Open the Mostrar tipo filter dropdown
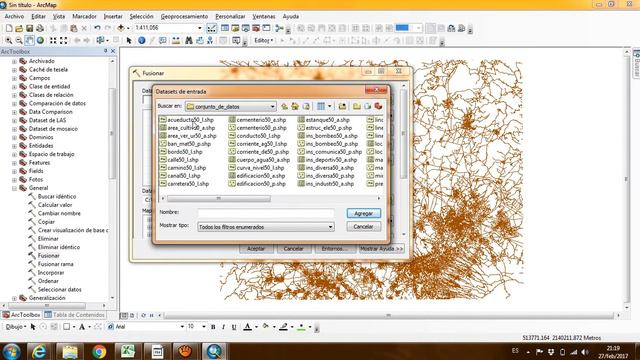Image resolution: width=640 pixels, height=360 pixels. click(330, 227)
